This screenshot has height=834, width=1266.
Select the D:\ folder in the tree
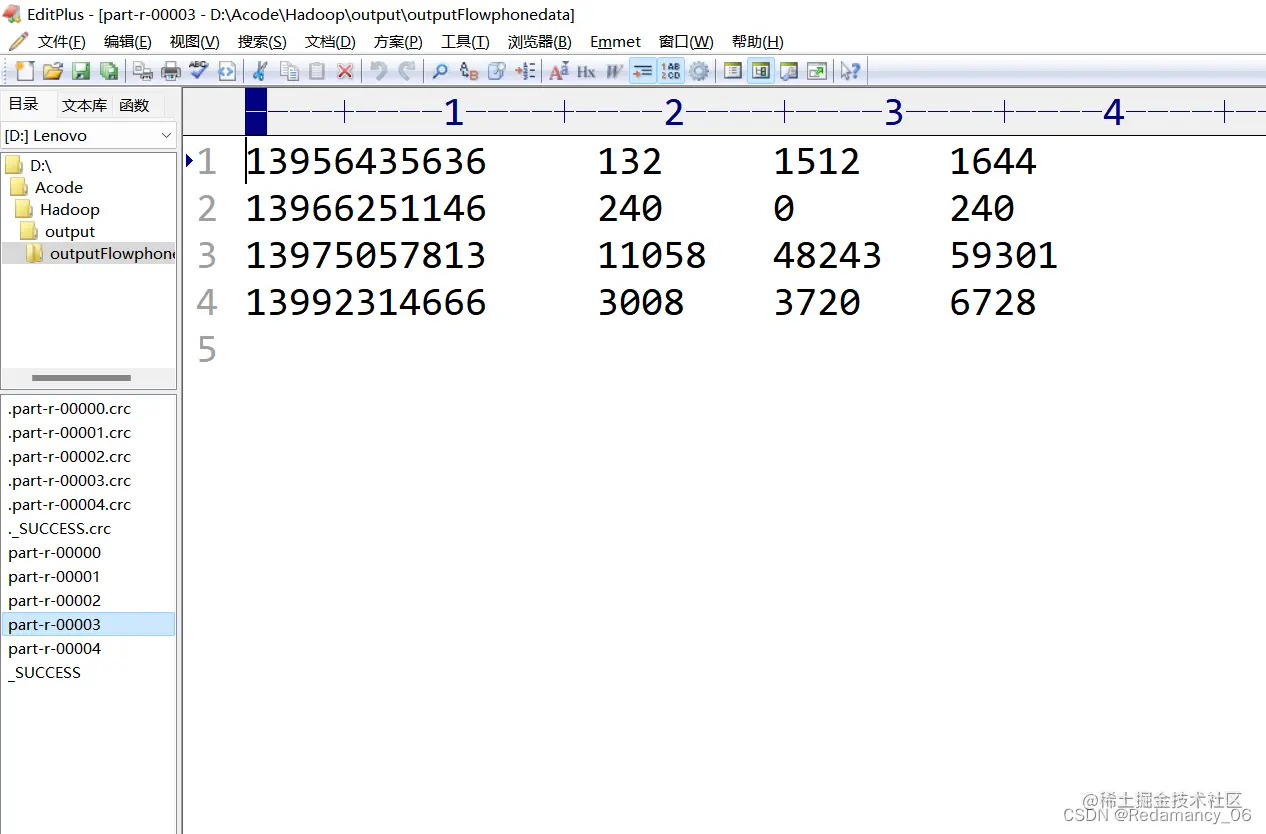point(40,165)
